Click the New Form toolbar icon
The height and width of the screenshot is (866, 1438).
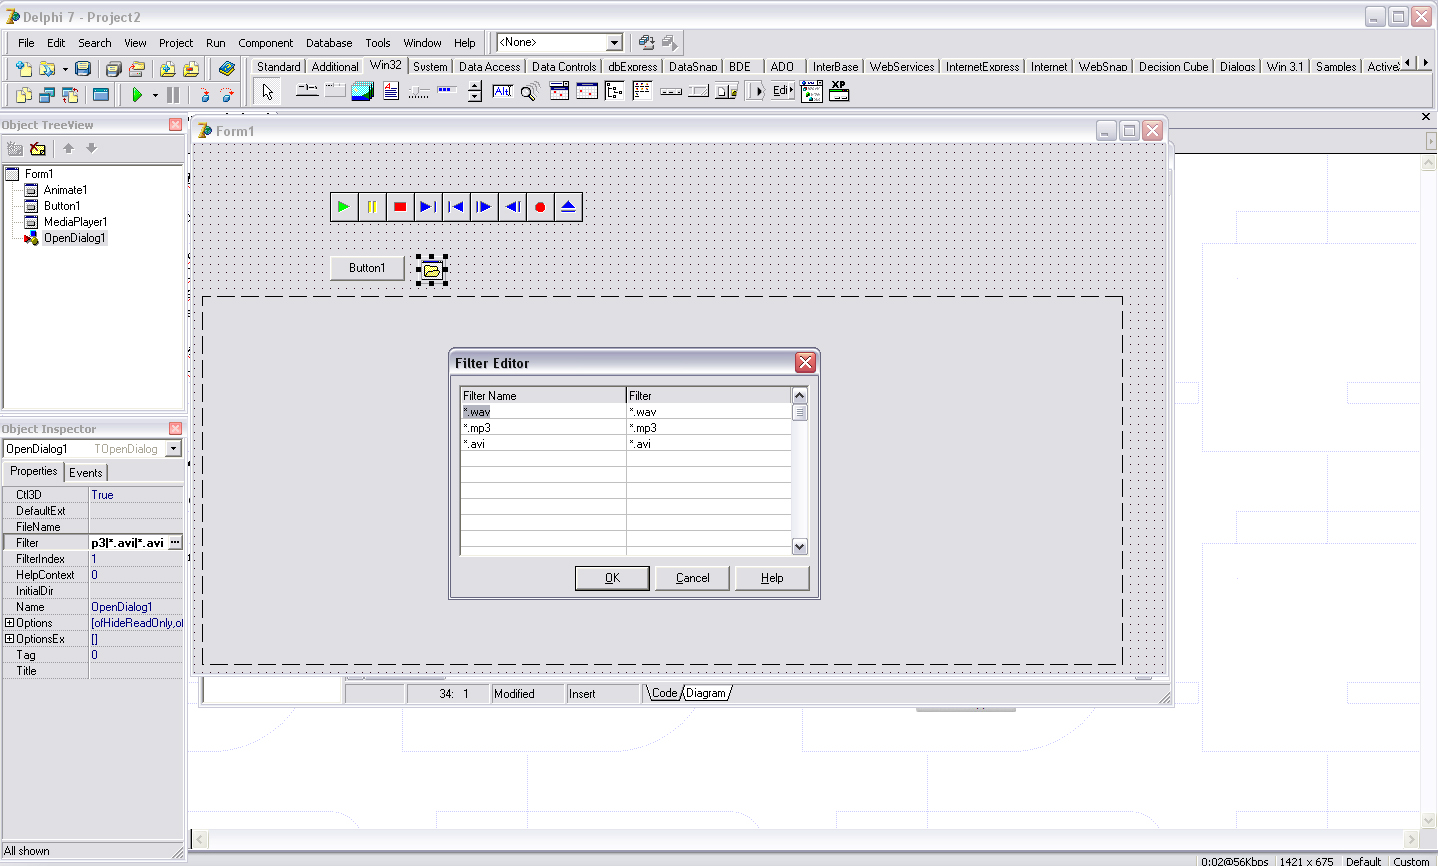(101, 95)
